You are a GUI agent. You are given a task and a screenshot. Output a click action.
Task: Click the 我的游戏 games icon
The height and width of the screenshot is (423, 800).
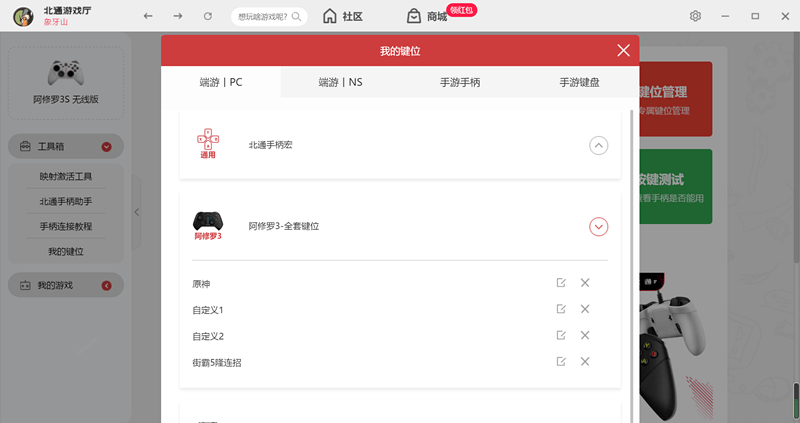(x=25, y=285)
